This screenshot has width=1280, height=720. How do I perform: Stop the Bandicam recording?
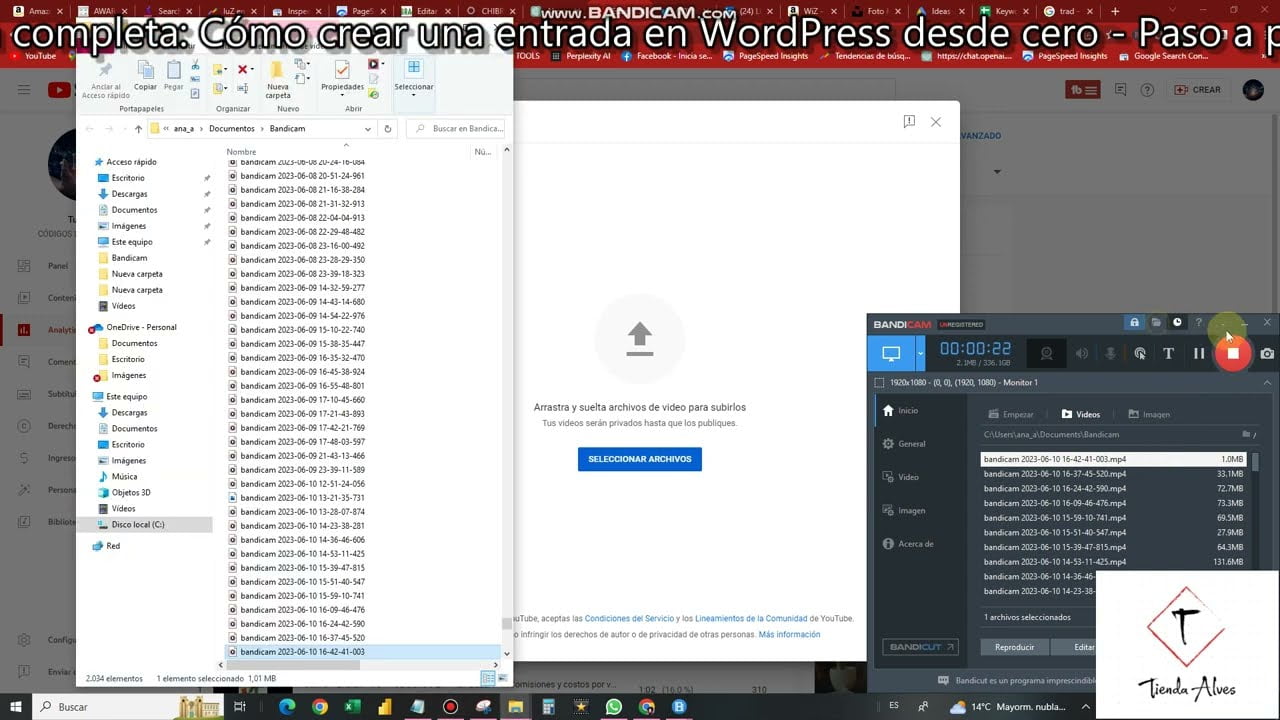[1233, 353]
